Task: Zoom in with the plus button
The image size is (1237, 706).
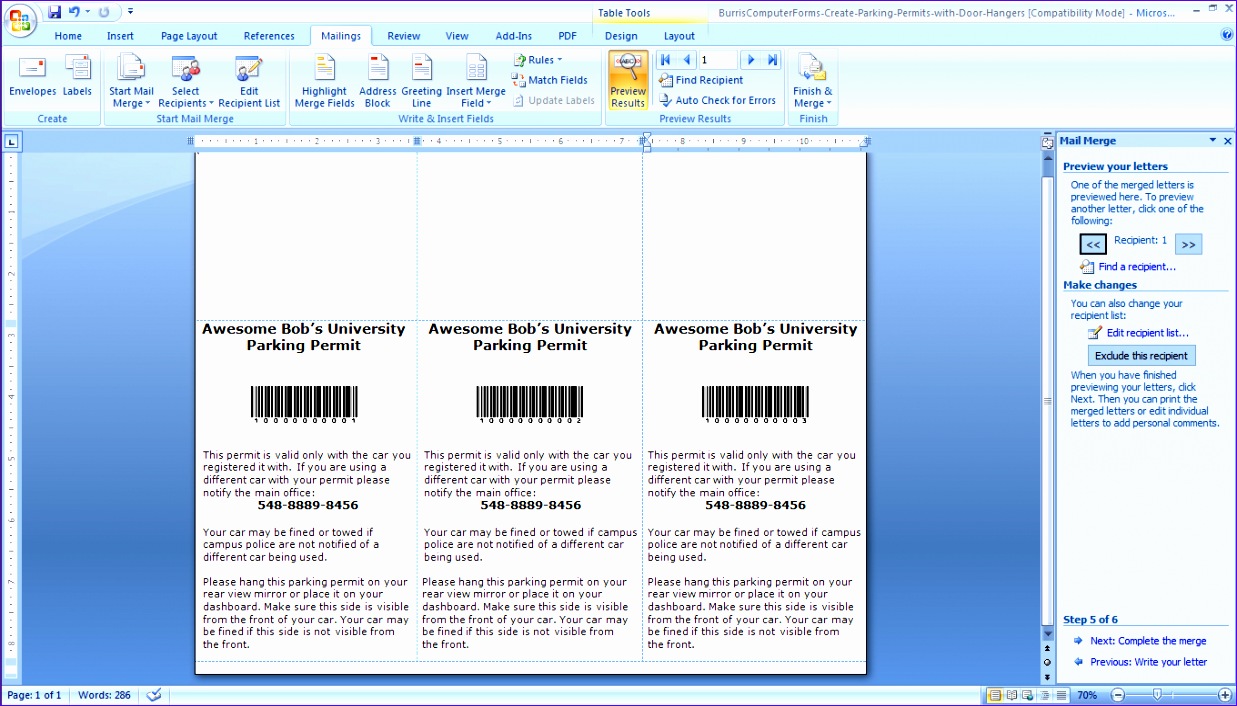Action: (1225, 695)
